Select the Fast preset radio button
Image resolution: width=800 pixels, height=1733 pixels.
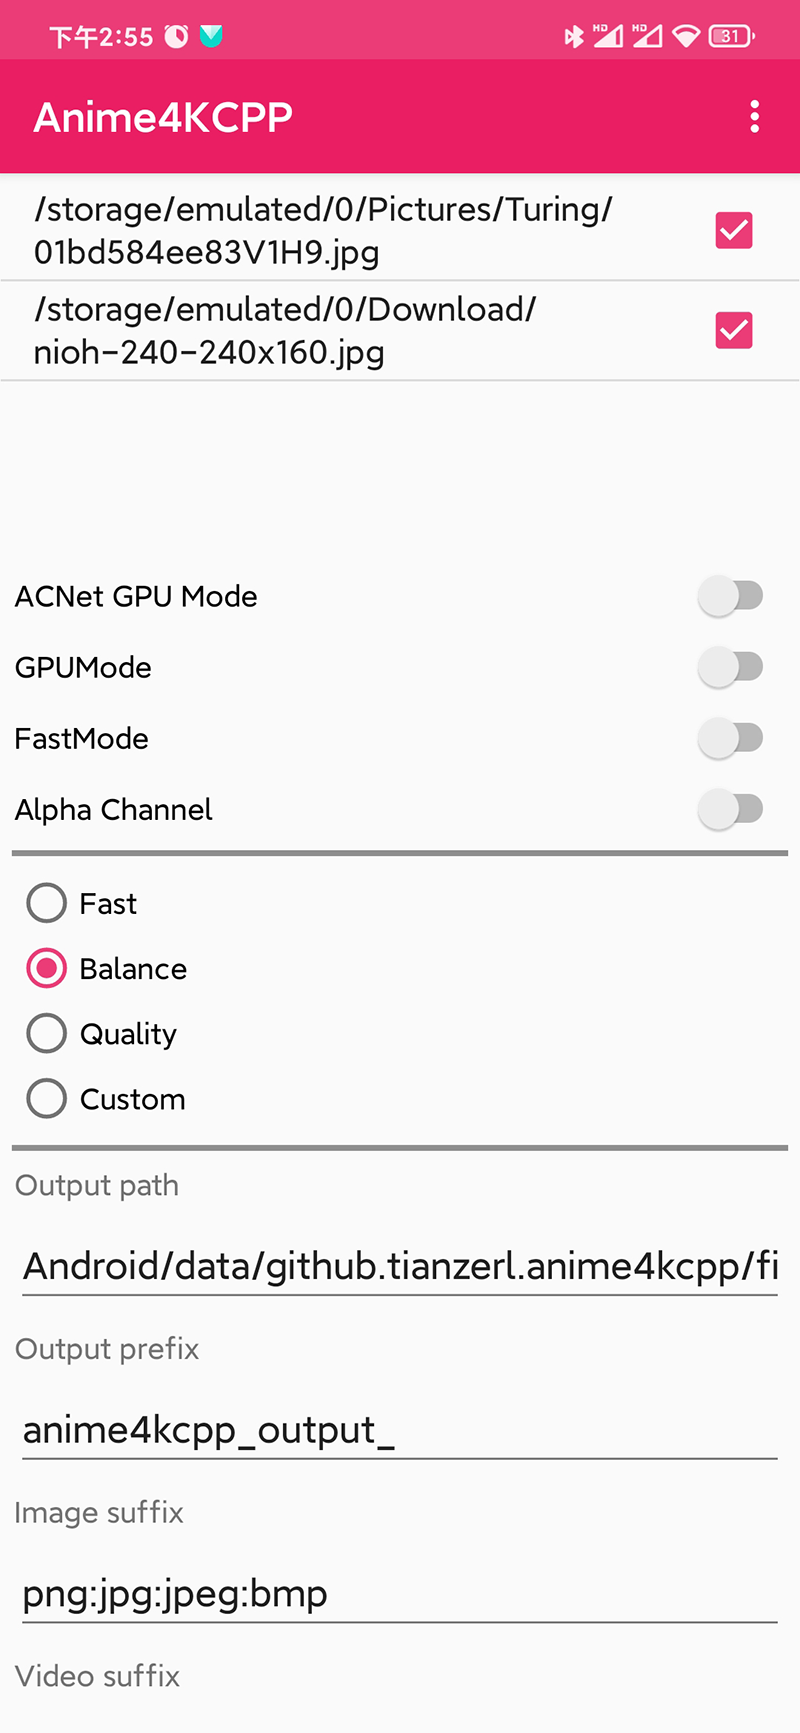(47, 903)
